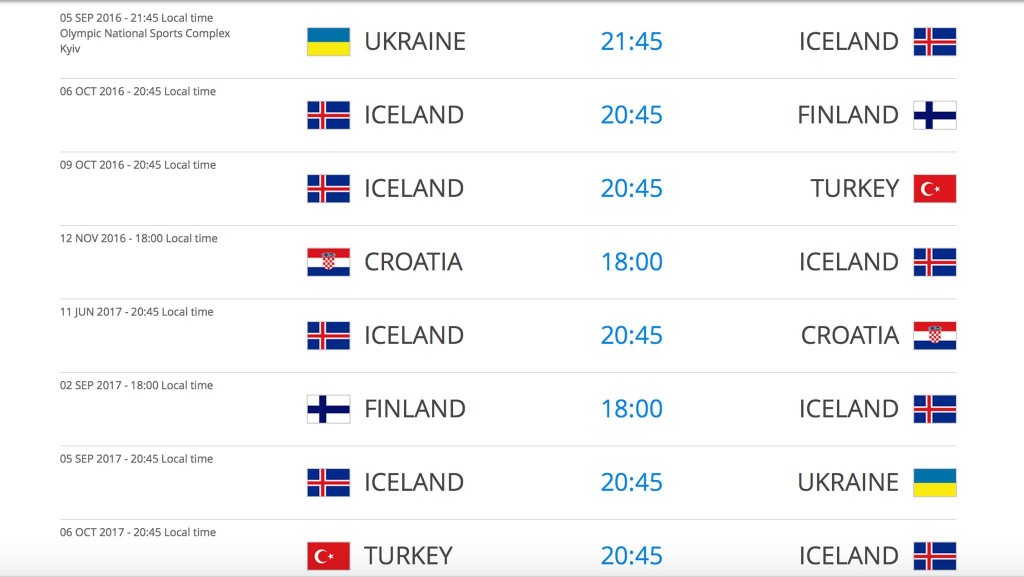Click the FINLAND team name in the 02 Sep 2017 match
1024x577 pixels.
pos(415,409)
